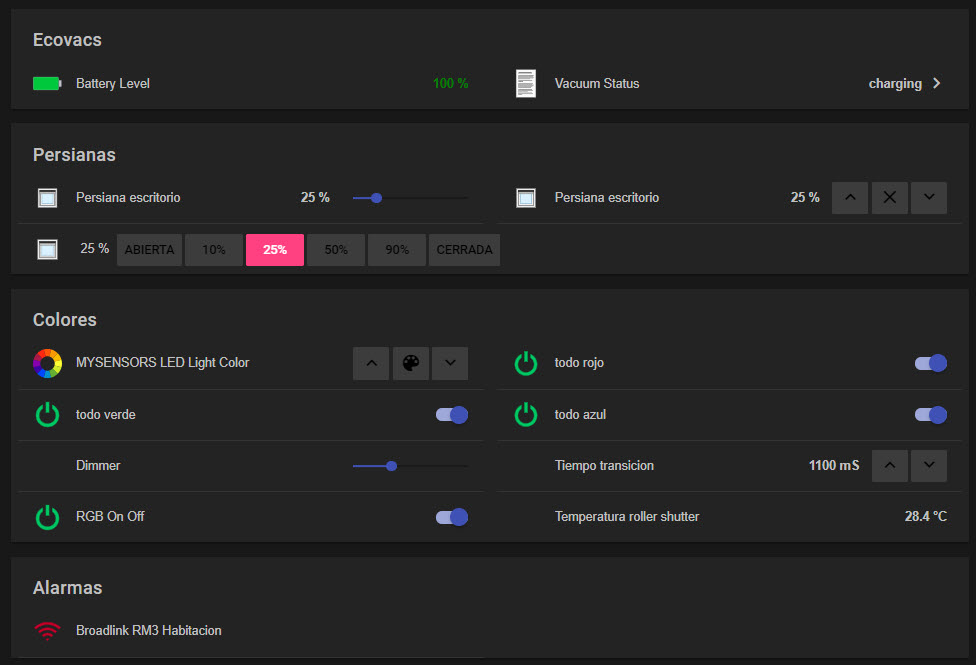Open the MYSENSORS LED color wheel icon
976x665 pixels.
click(47, 363)
